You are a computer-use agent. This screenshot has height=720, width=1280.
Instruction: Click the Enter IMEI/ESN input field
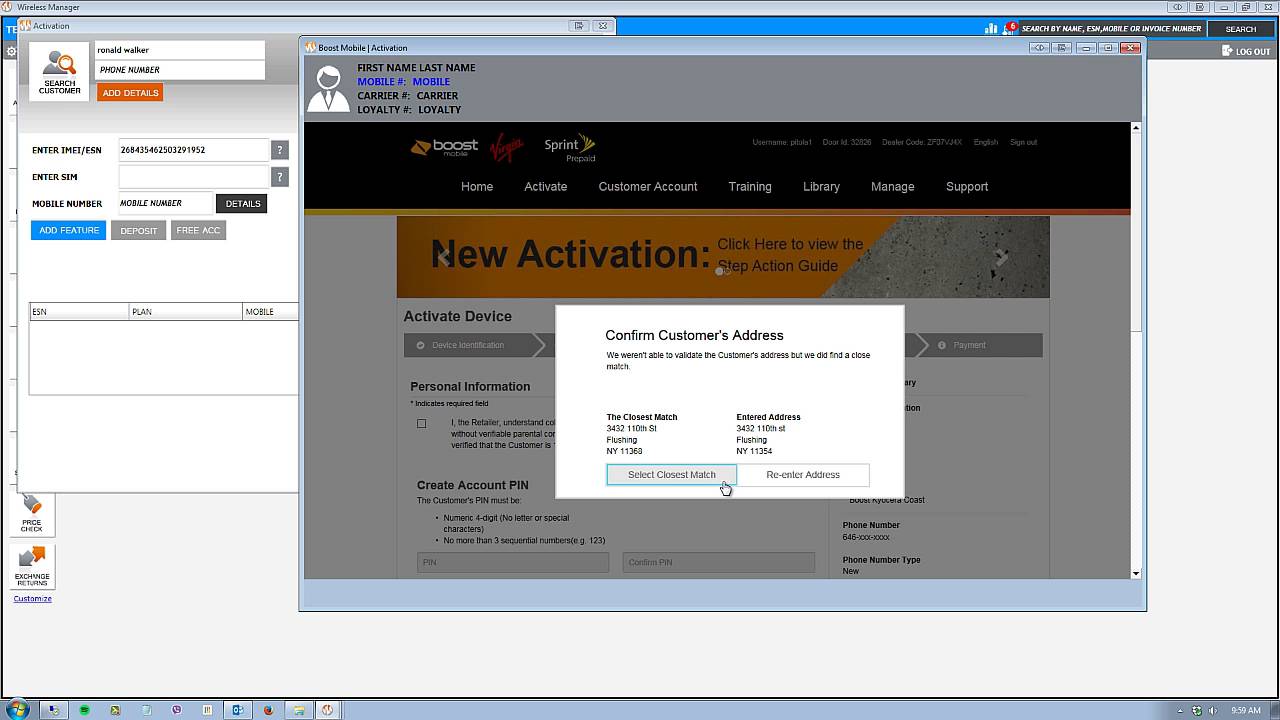[x=194, y=150]
